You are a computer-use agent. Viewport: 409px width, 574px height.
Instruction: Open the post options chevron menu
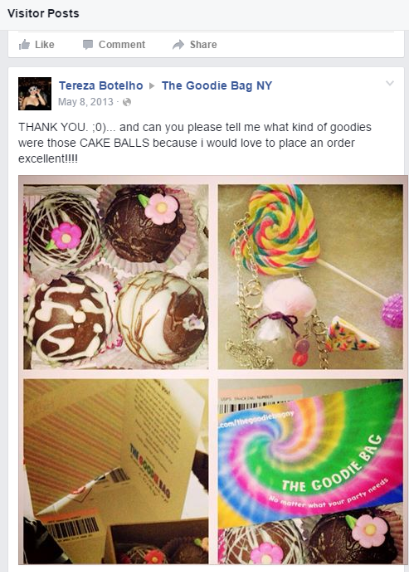390,83
